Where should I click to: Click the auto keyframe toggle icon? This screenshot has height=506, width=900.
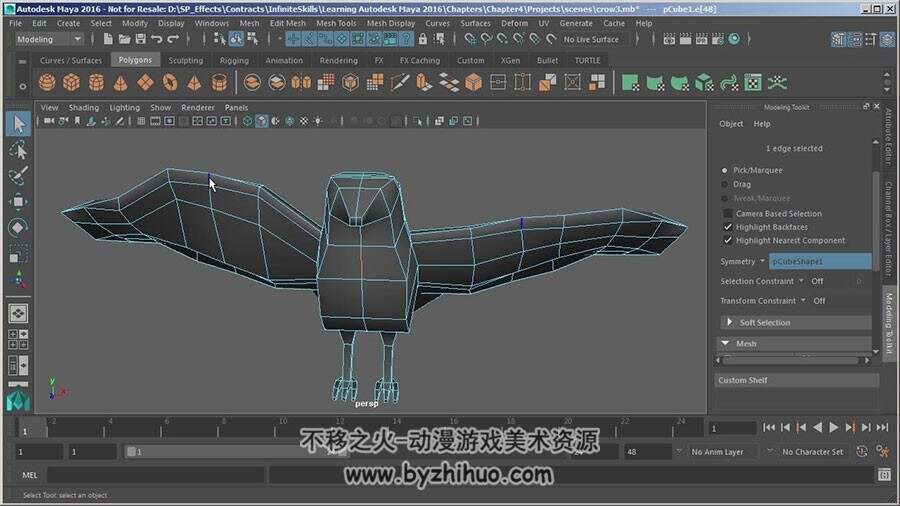pyautogui.click(x=862, y=451)
